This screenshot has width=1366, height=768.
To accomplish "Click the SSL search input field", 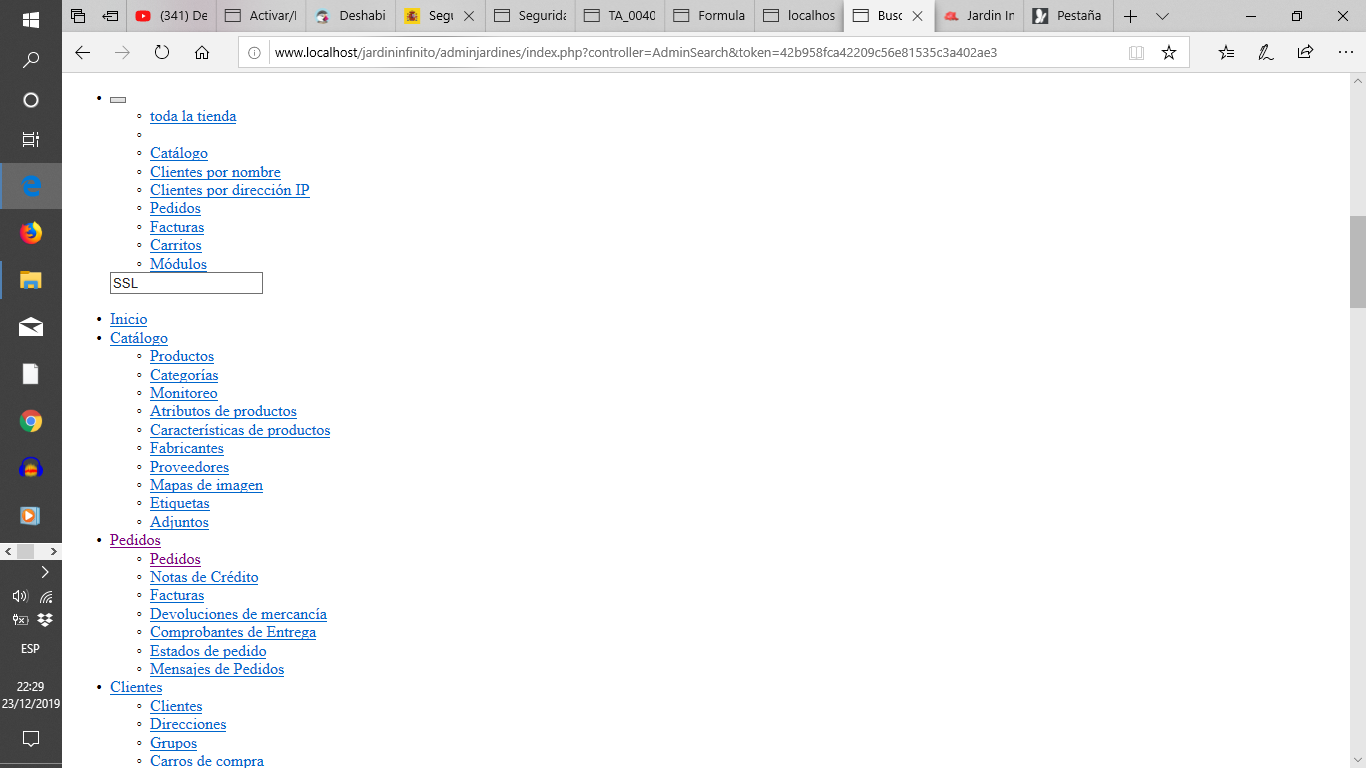I will [186, 283].
